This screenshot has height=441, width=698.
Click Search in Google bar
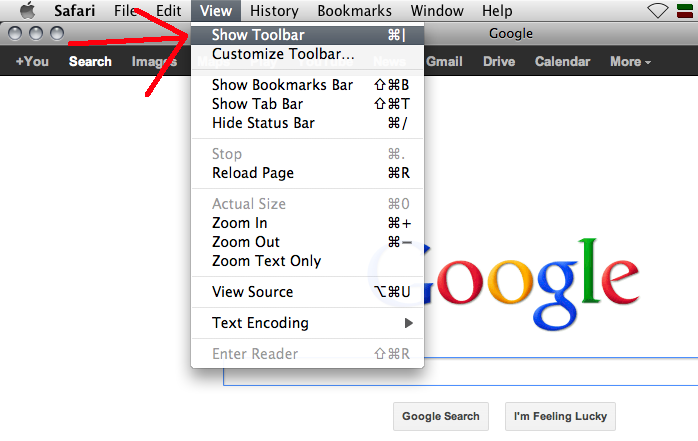click(90, 61)
